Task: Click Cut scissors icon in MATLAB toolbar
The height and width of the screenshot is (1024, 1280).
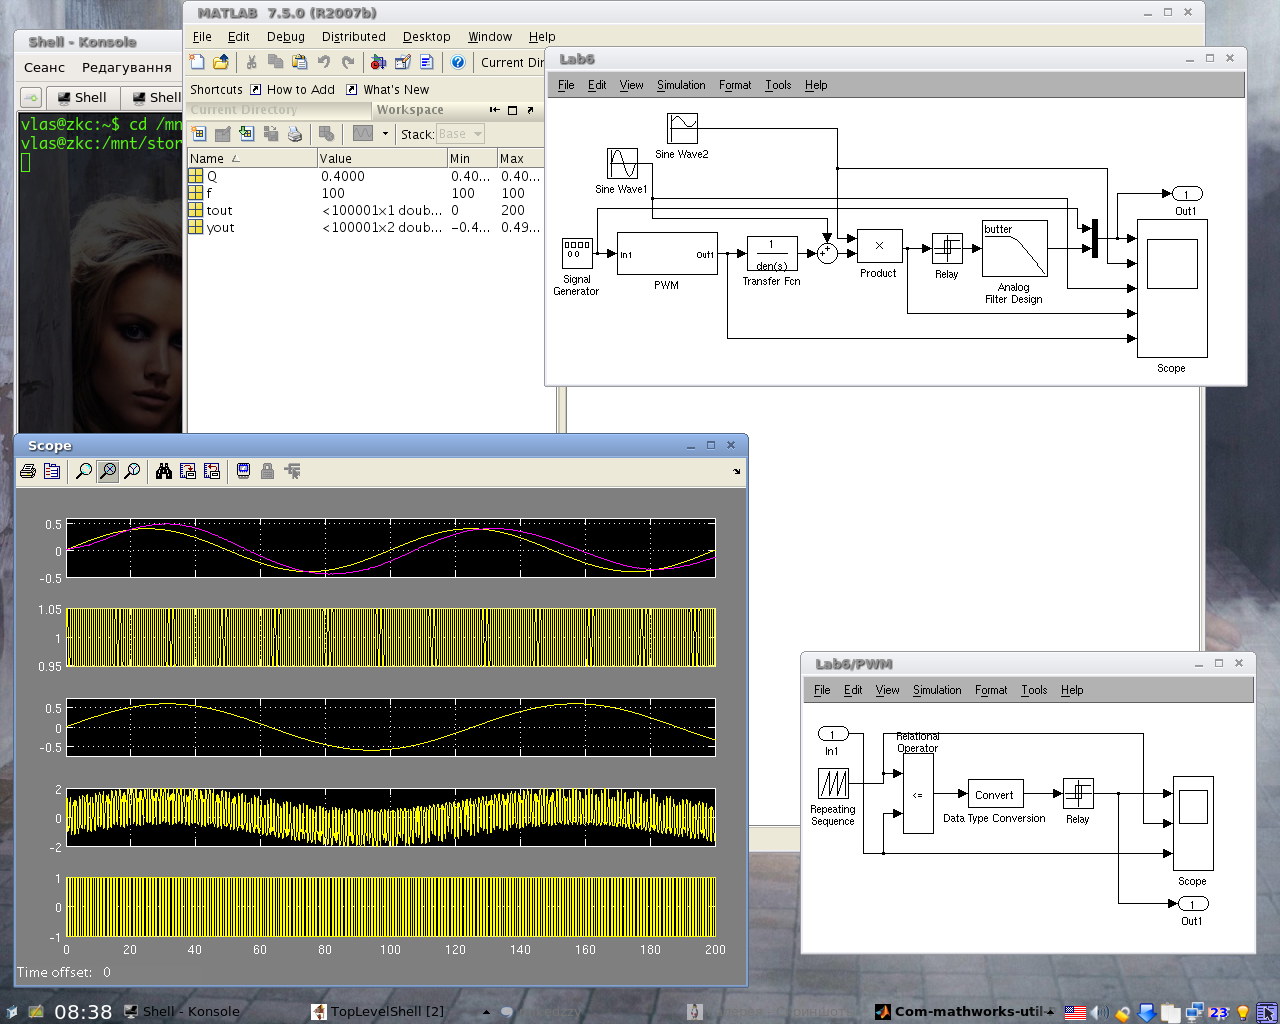Action: 251,62
